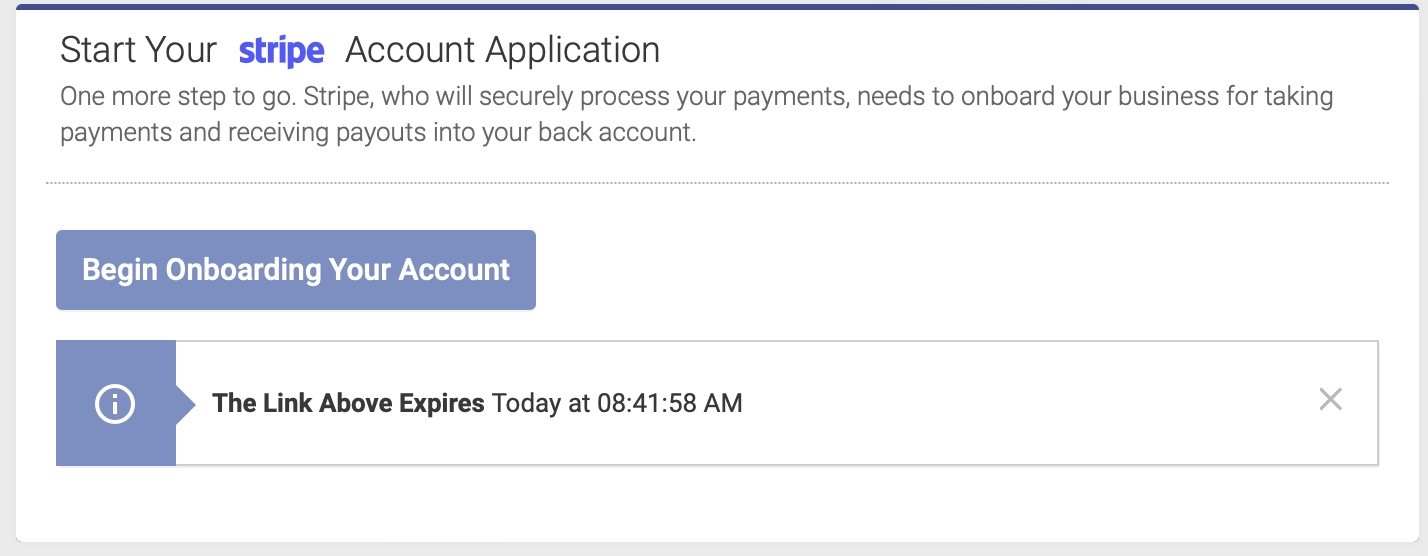Image resolution: width=1428 pixels, height=556 pixels.
Task: Dismiss the link expiry alert with the X
Action: click(x=1330, y=400)
